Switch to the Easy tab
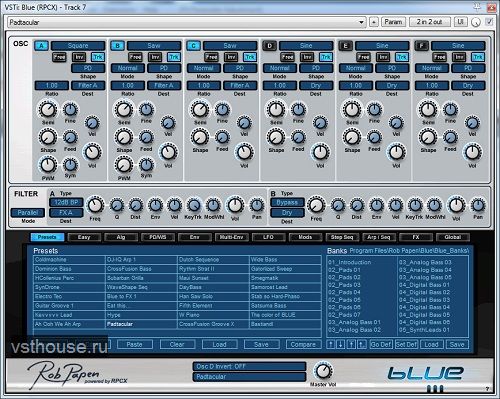Viewport: 500px width, 399px height. (x=84, y=237)
